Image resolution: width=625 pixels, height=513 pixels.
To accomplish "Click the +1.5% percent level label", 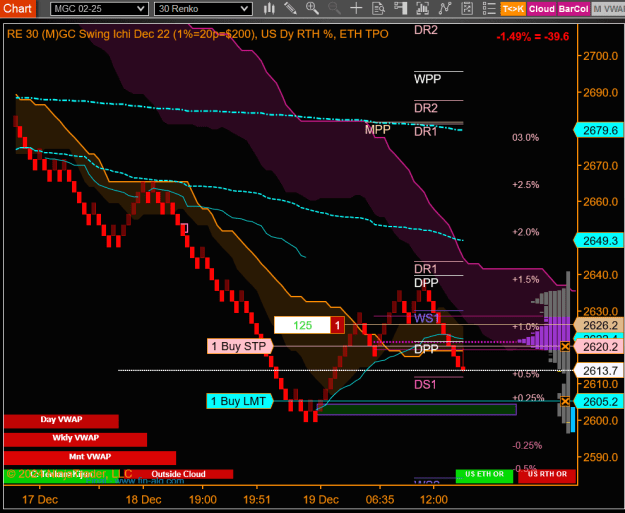I will tap(526, 279).
